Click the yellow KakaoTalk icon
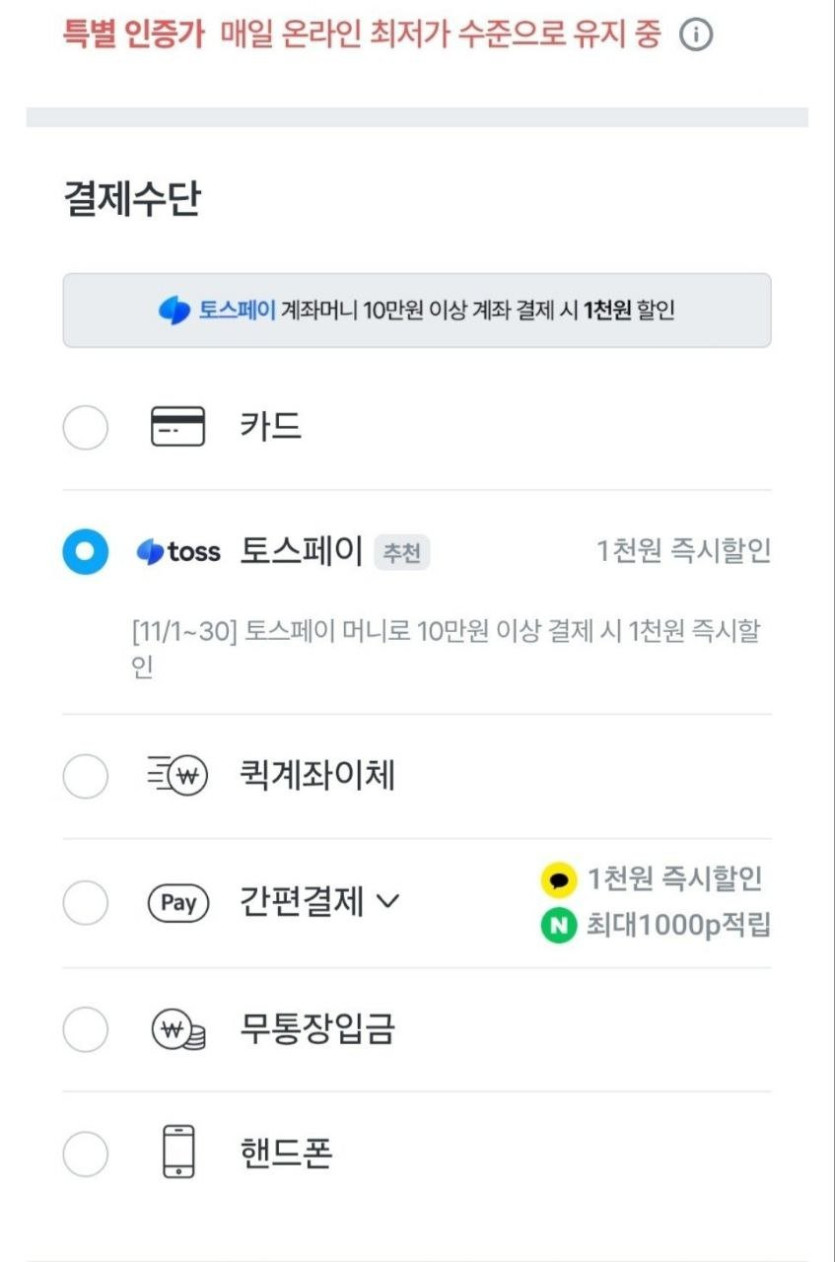This screenshot has height=1262, width=835. [x=559, y=880]
